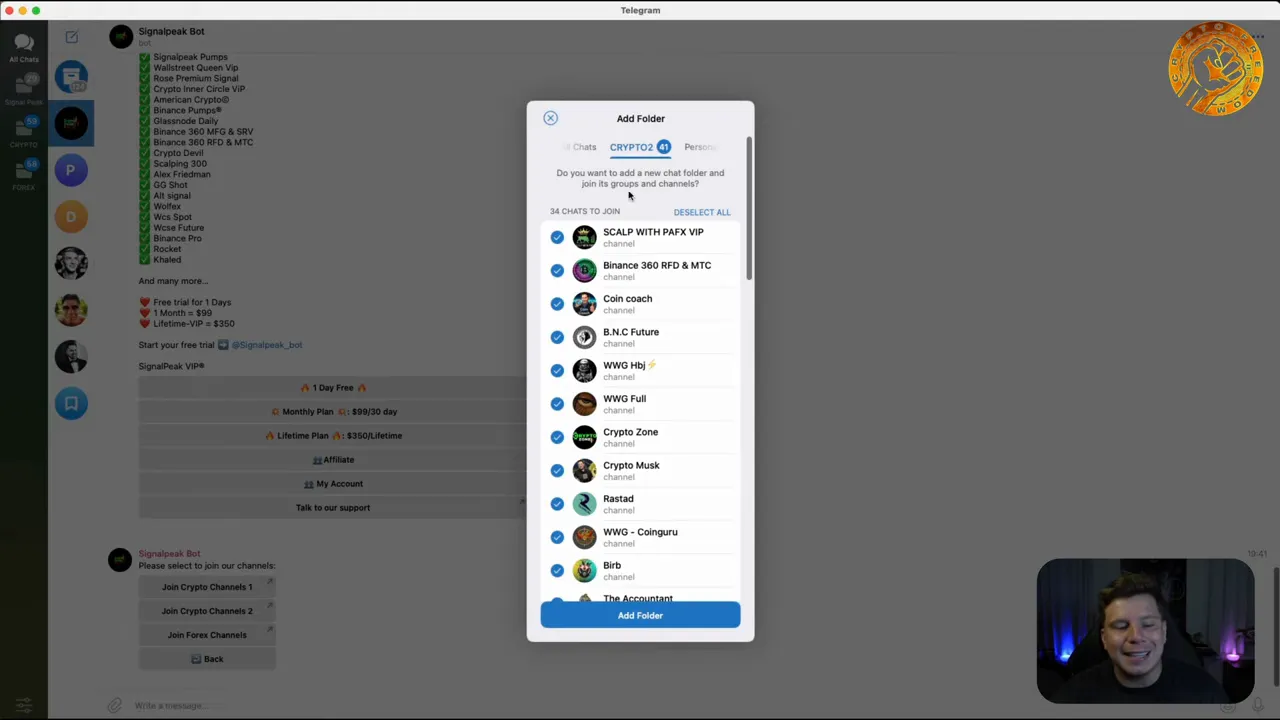
Task: Click Deselect All link
Action: [702, 212]
